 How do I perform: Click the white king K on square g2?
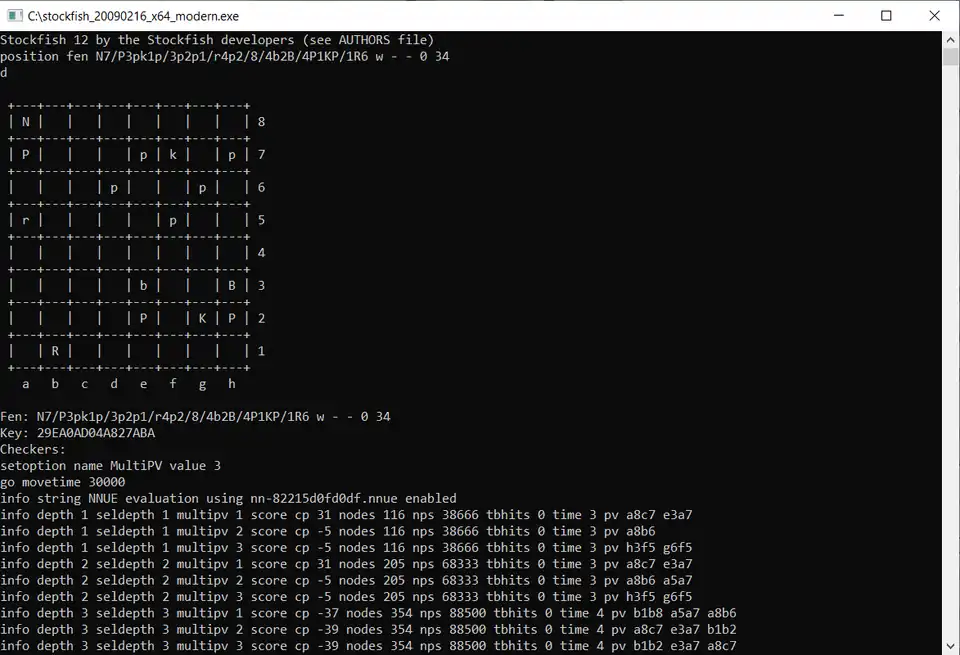click(x=202, y=318)
